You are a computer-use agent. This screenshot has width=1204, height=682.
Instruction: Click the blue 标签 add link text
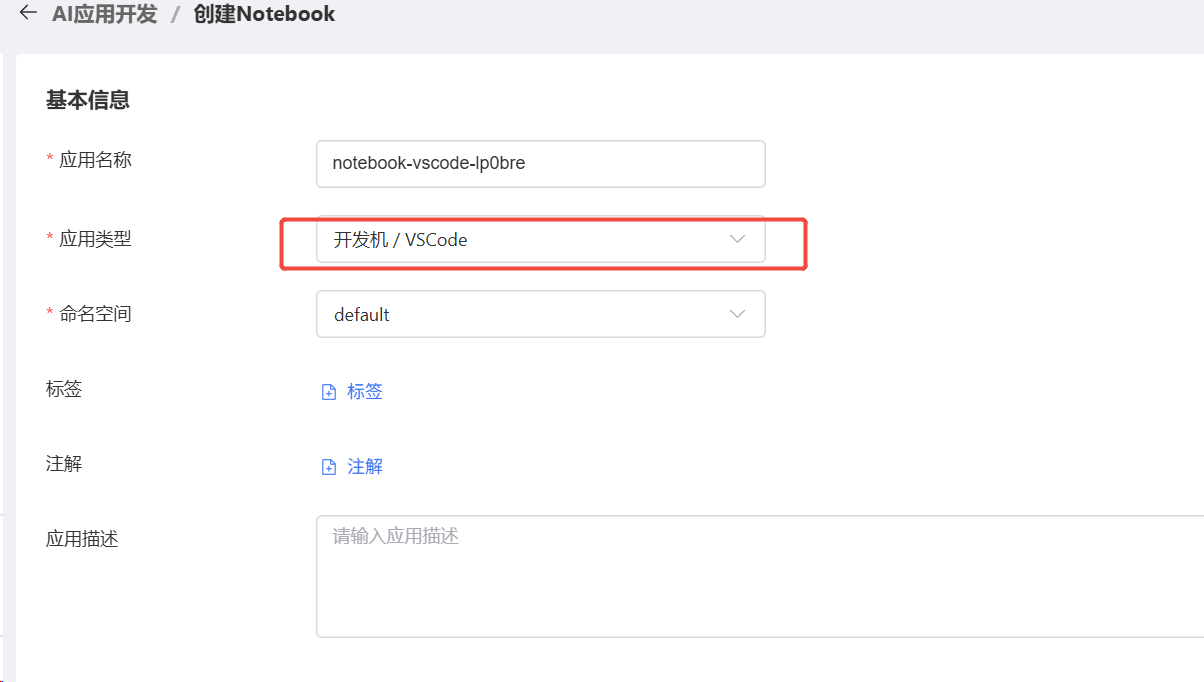[365, 392]
